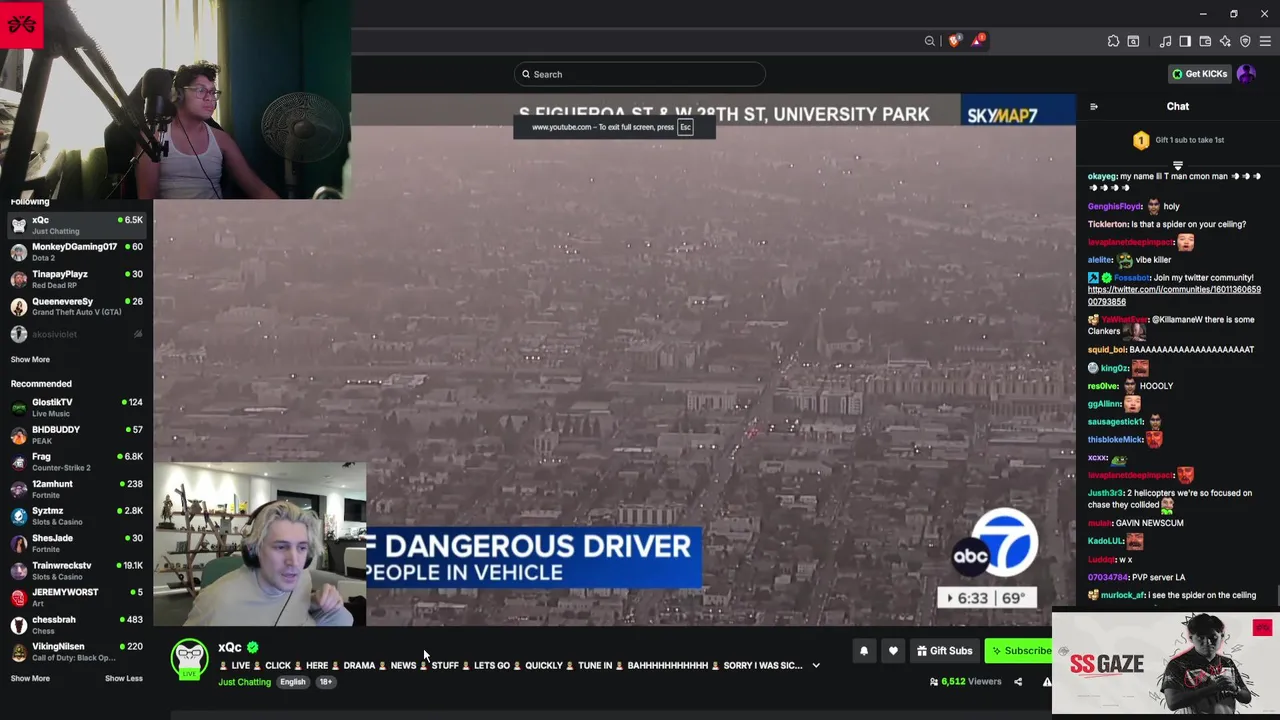The width and height of the screenshot is (1280, 720).
Task: Click the Get KICKs button
Action: pyautogui.click(x=1199, y=74)
